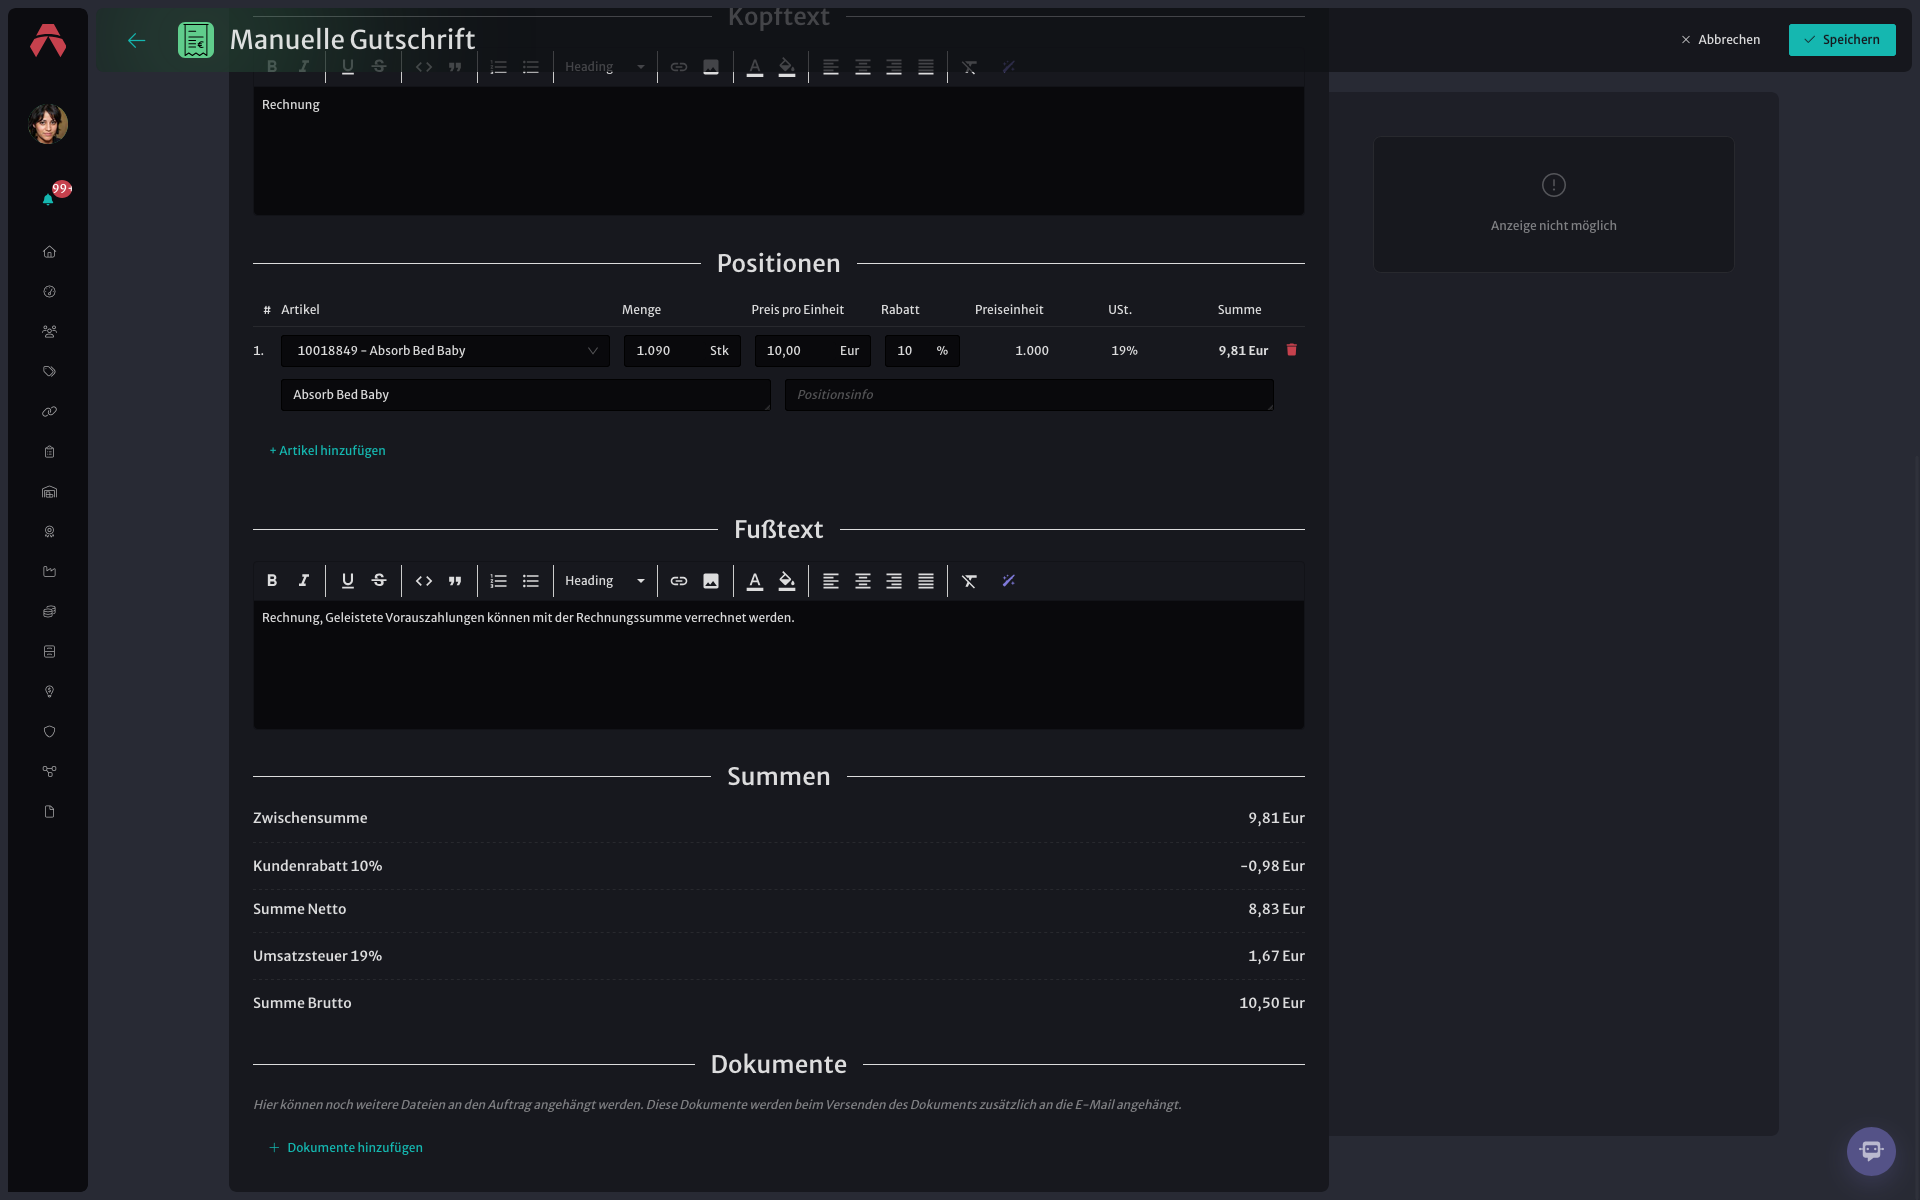This screenshot has height=1200, width=1920.
Task: Click the USt. value 19%
Action: tap(1124, 351)
